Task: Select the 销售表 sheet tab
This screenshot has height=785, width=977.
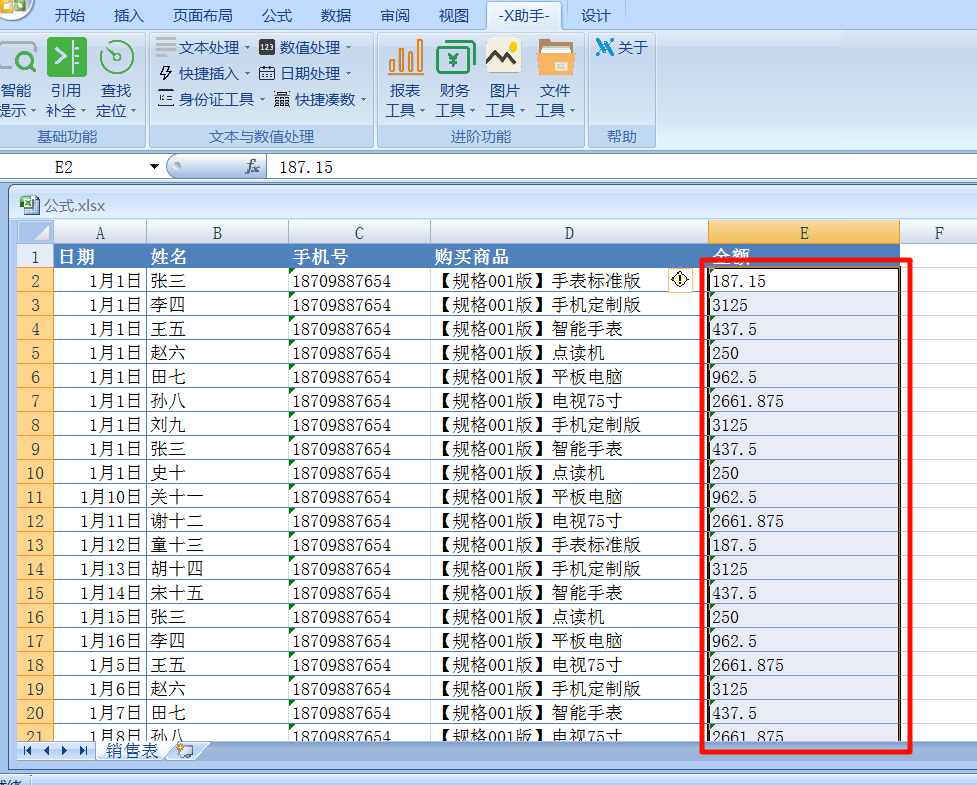Action: (131, 750)
